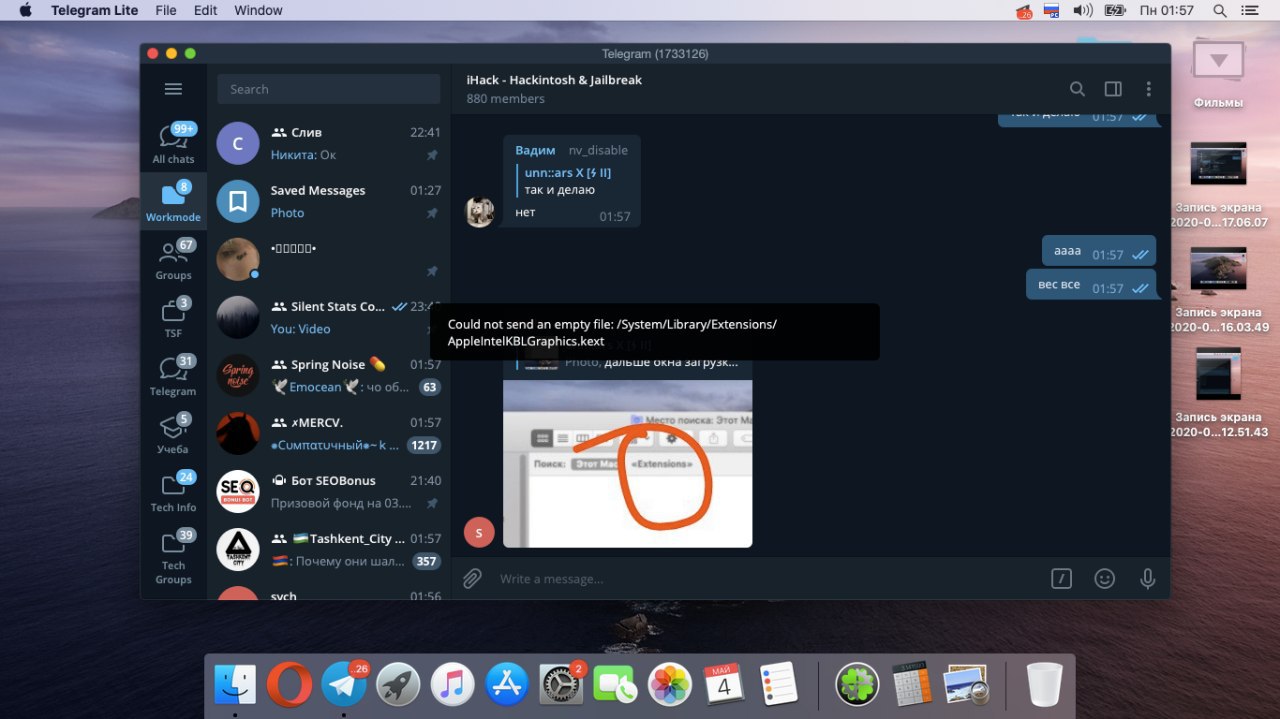Click the red S user avatar
Screen dimensions: 1280x719
coord(479,533)
